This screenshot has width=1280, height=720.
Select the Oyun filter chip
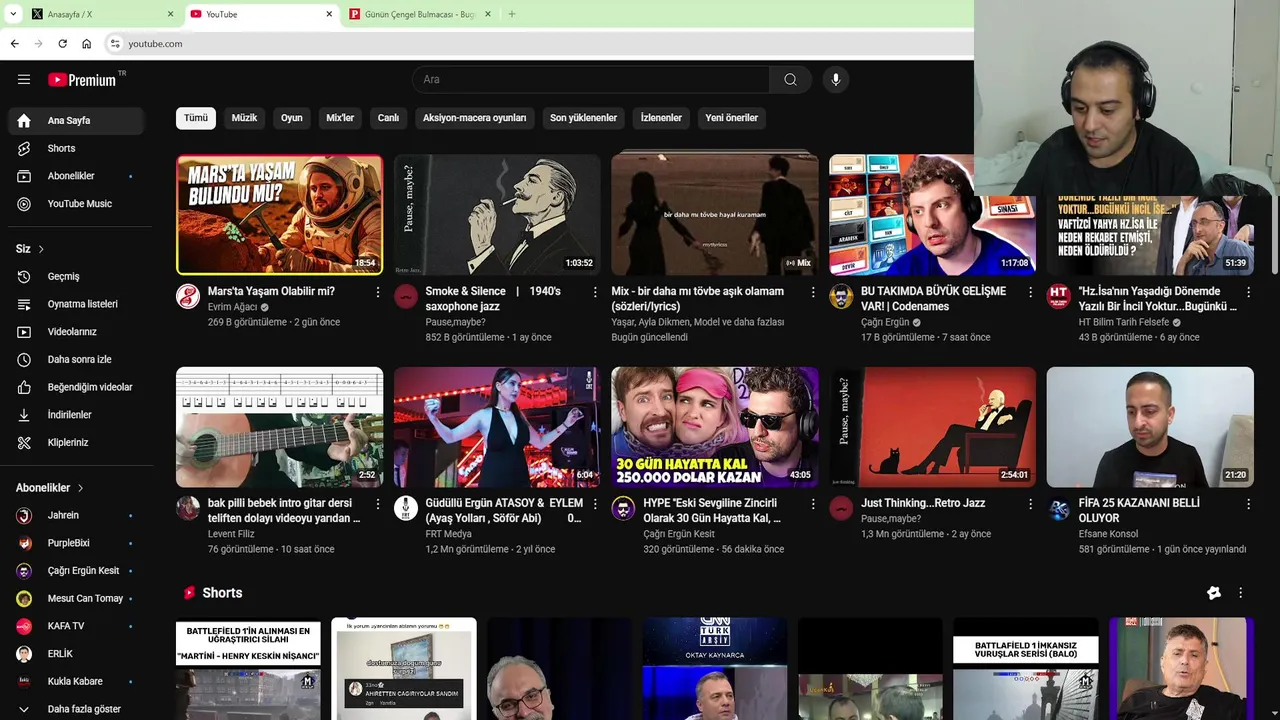point(291,118)
